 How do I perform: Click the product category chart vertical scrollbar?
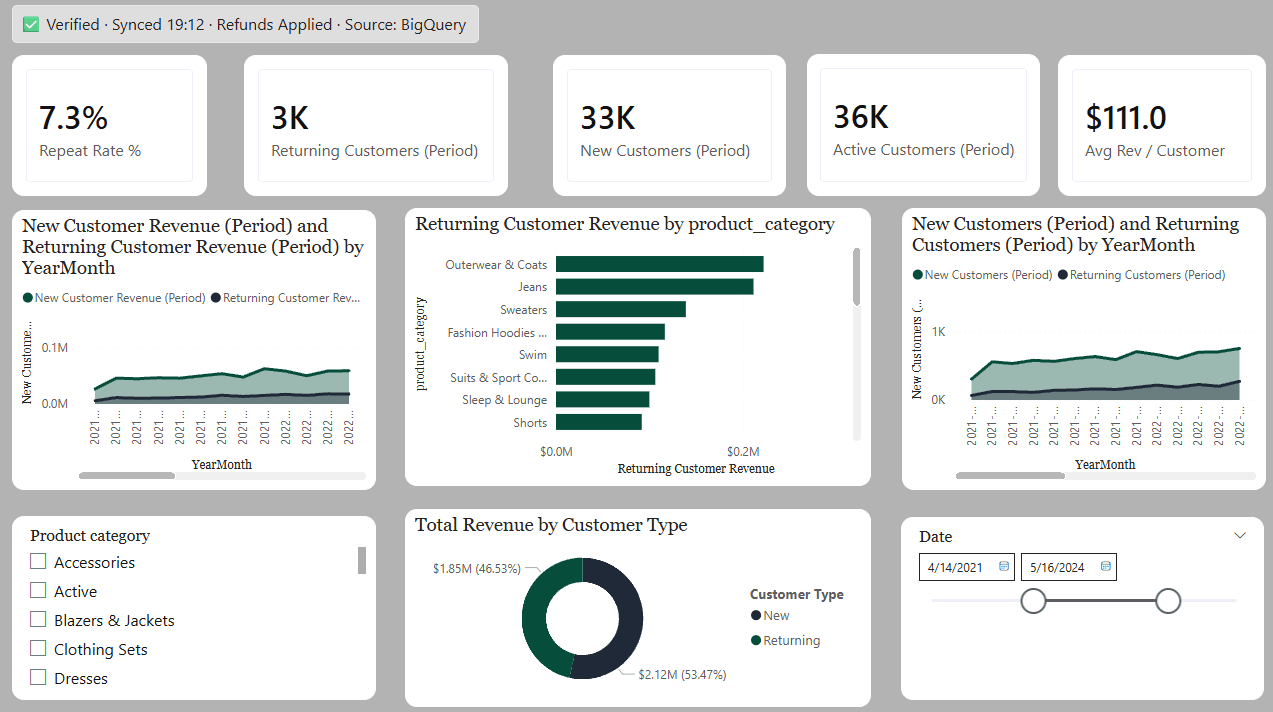(856, 277)
